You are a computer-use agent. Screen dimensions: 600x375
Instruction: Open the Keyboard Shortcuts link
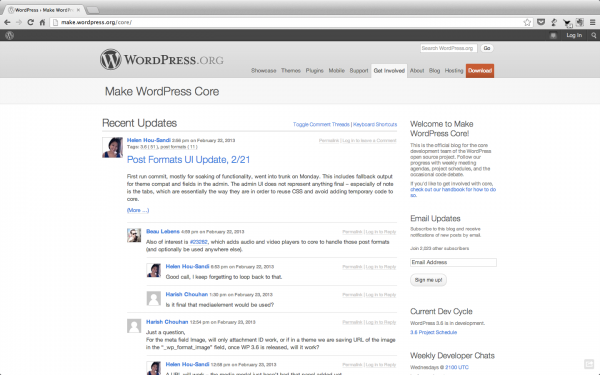point(375,124)
